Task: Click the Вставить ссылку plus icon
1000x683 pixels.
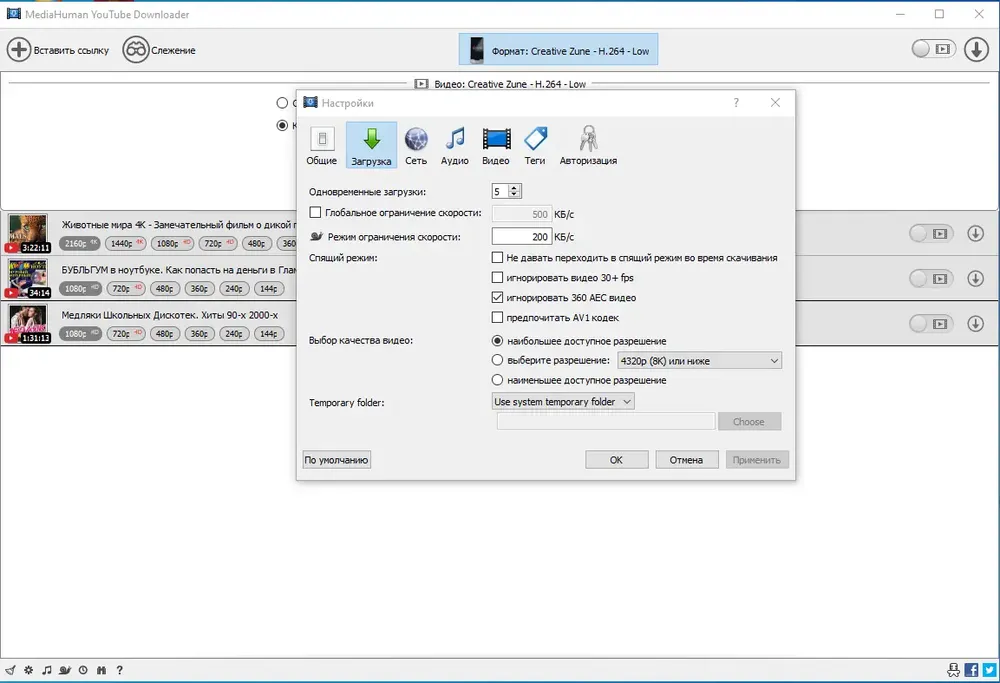Action: pyautogui.click(x=18, y=50)
